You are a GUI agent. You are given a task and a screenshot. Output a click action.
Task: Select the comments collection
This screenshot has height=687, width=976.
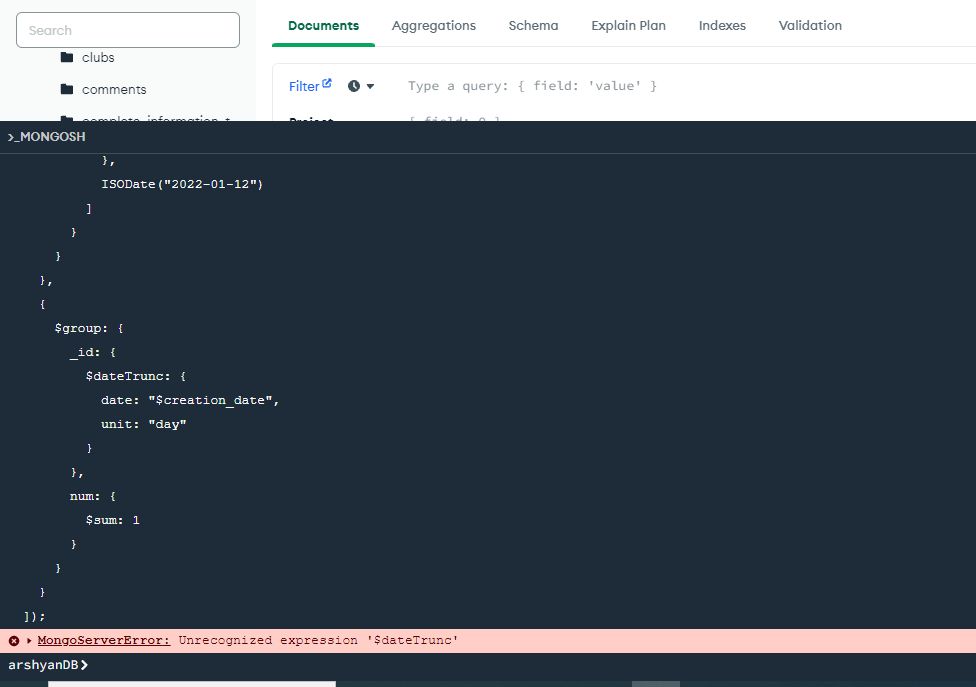tap(114, 90)
